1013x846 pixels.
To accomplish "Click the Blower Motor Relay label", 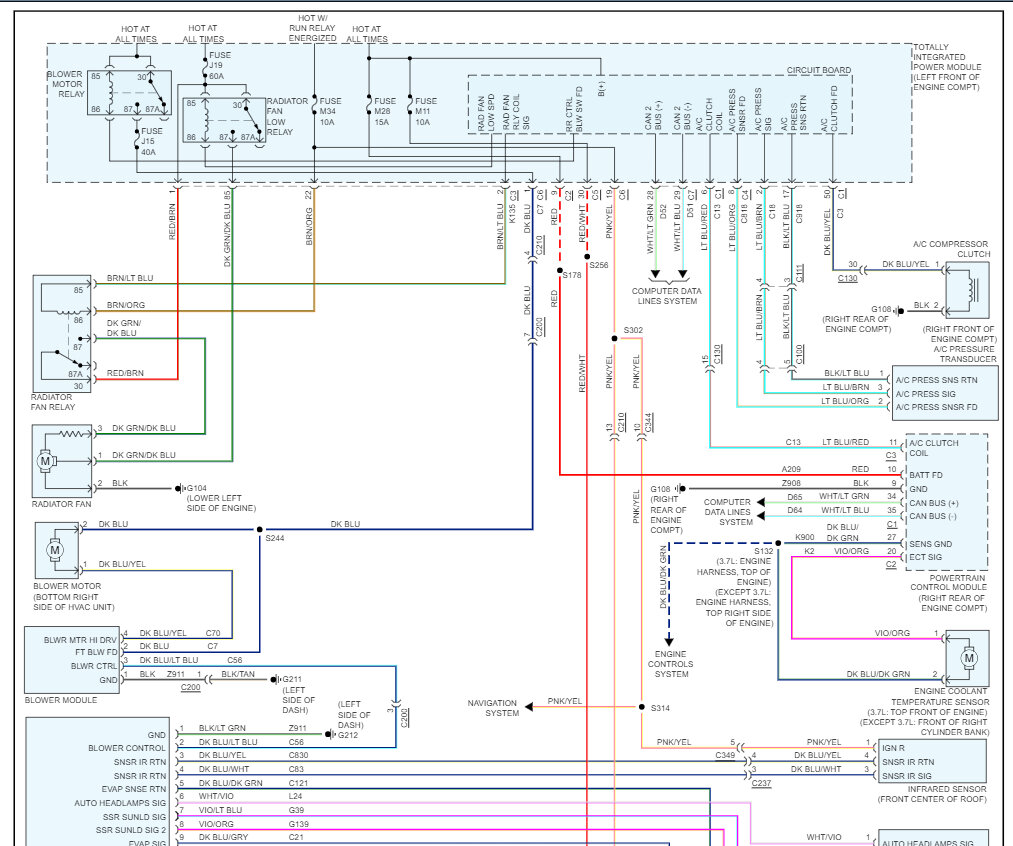I will coord(66,84).
